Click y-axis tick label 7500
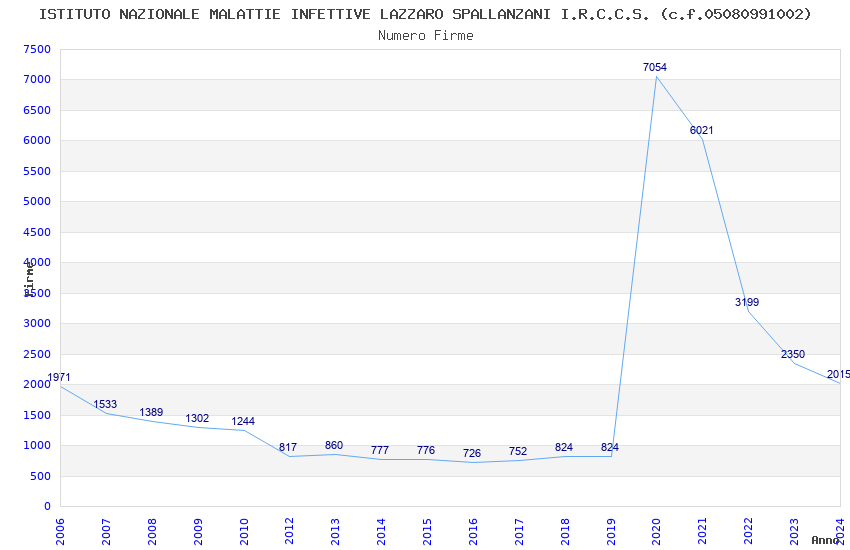The width and height of the screenshot is (850, 550). click(37, 49)
